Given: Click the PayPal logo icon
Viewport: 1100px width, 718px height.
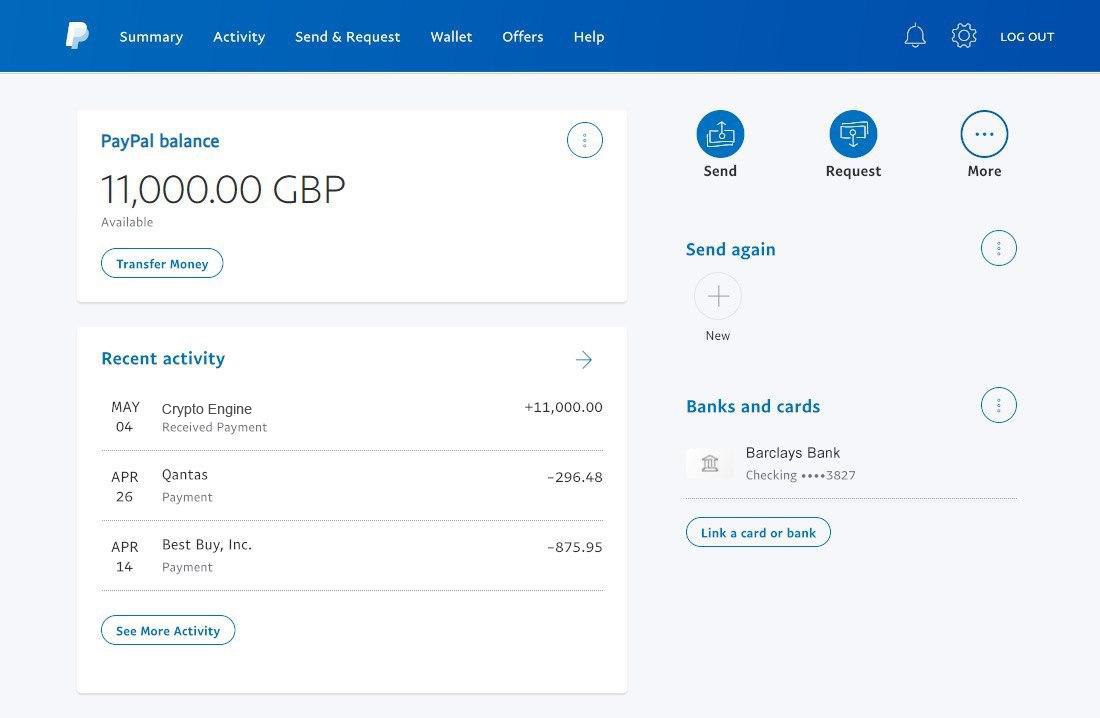Looking at the screenshot, I should coord(77,36).
